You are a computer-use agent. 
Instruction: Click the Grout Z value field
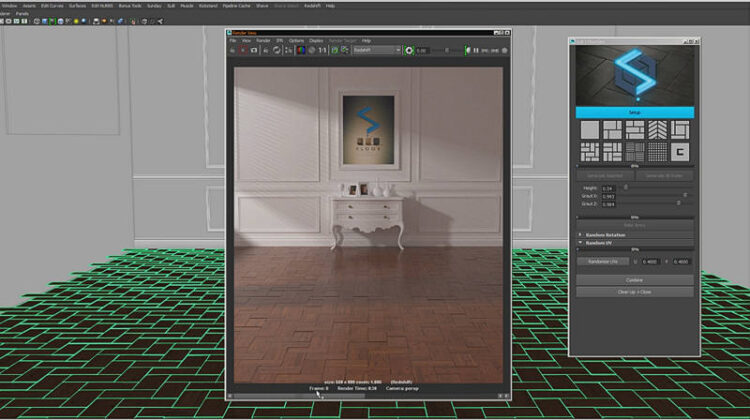click(608, 204)
